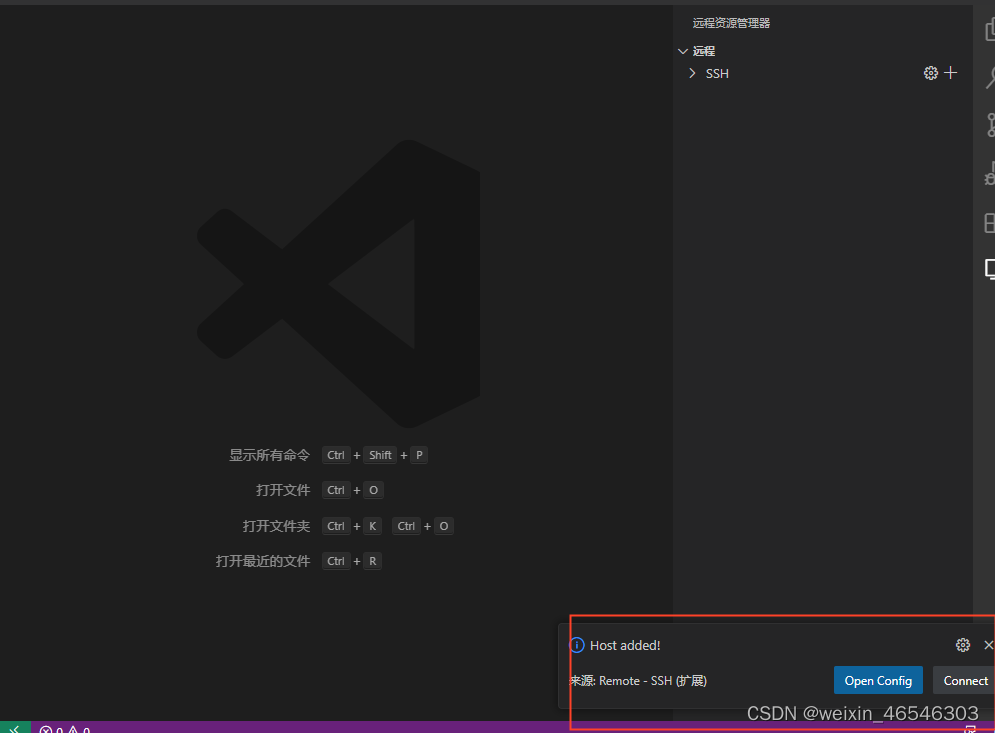Click the Connect button
Image resolution: width=995 pixels, height=733 pixels.
pos(965,680)
